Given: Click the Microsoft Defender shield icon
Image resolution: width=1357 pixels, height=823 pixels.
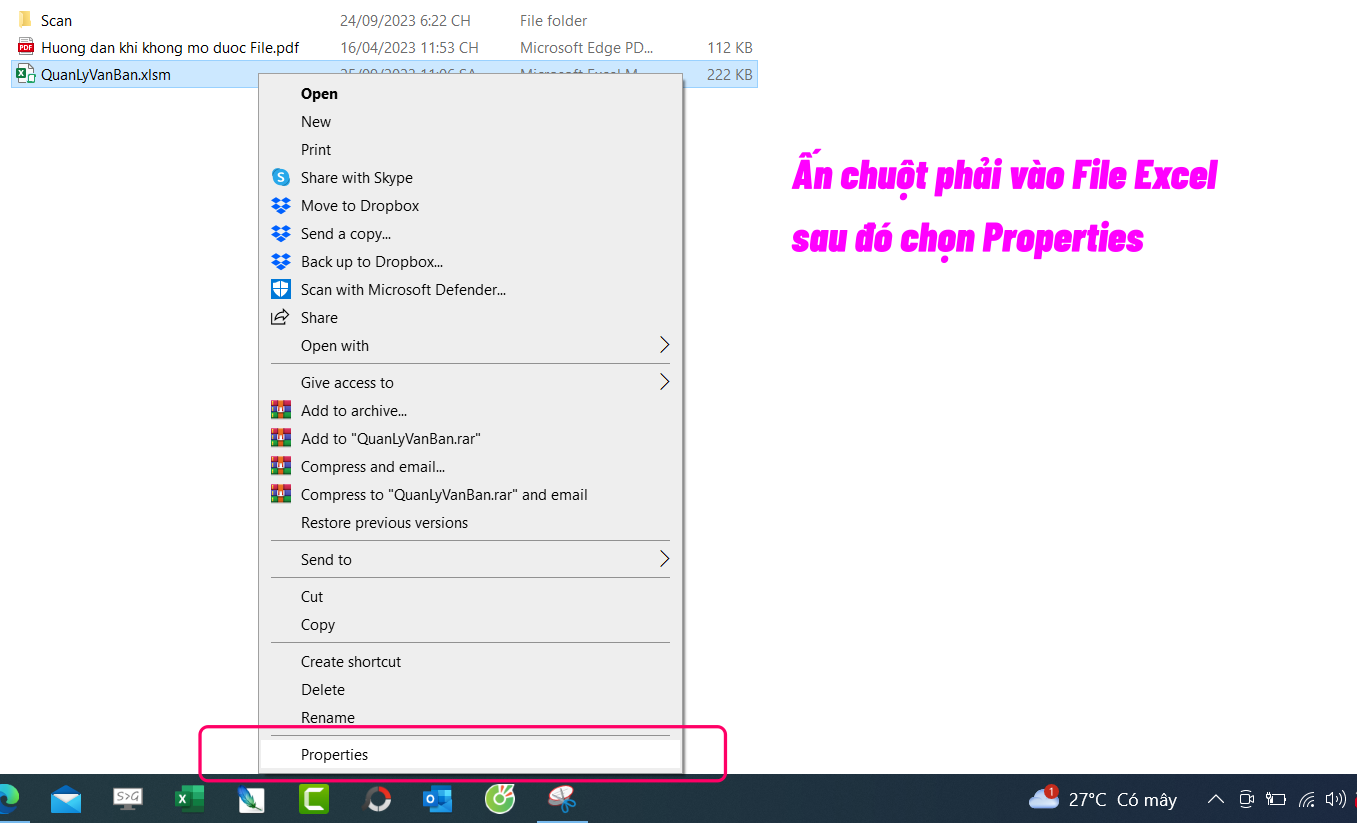Looking at the screenshot, I should 281,289.
